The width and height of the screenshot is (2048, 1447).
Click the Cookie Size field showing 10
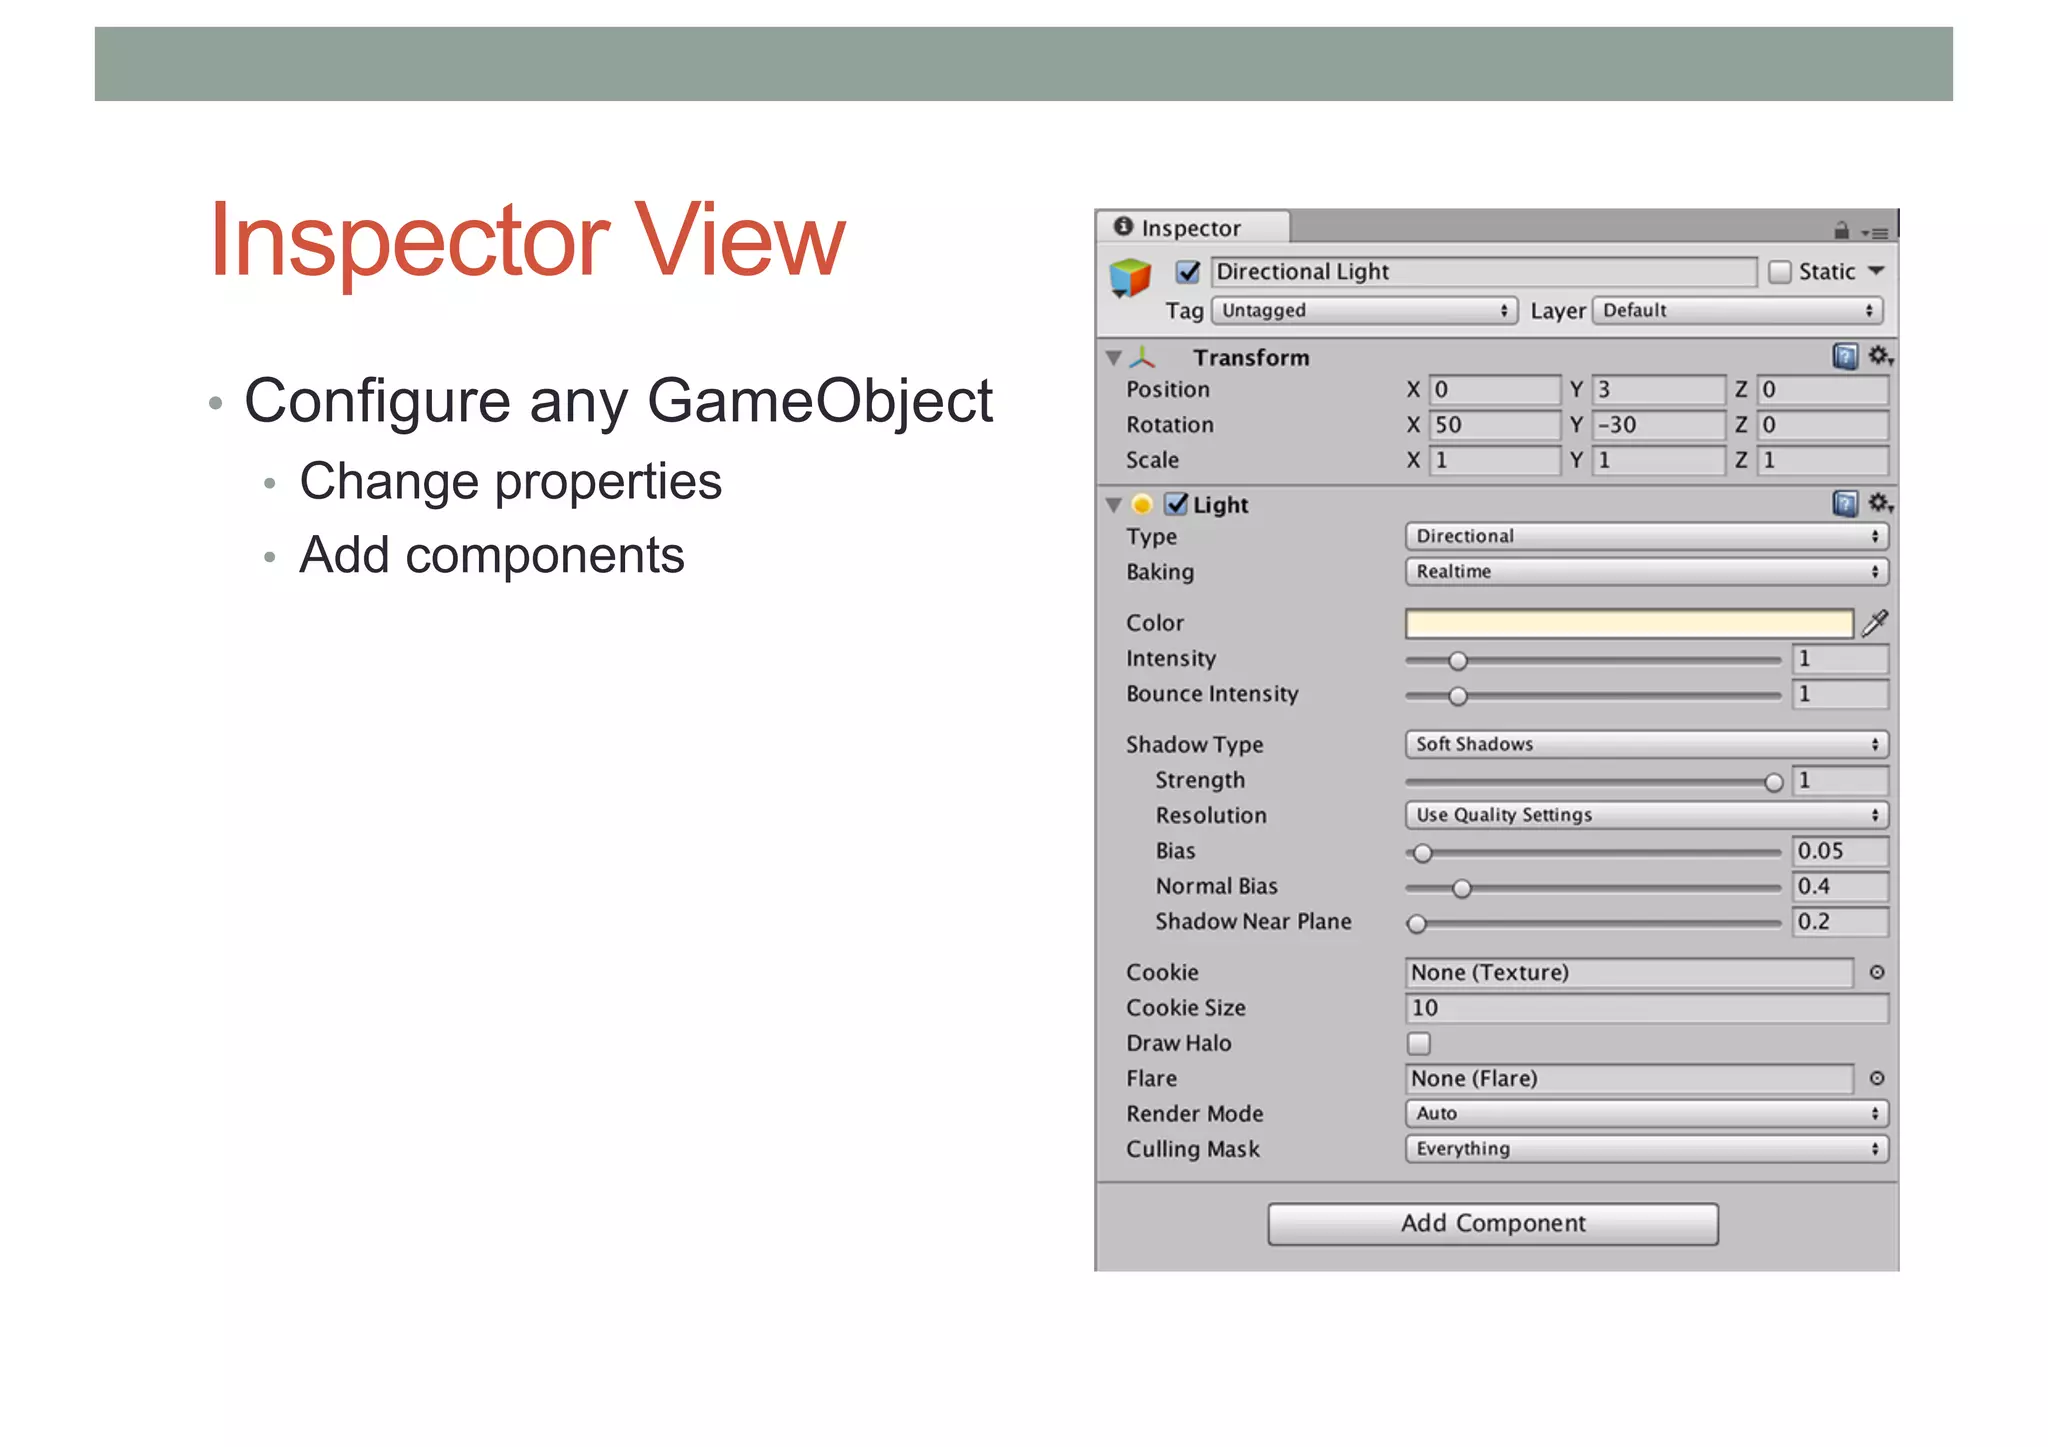[x=1647, y=1008]
